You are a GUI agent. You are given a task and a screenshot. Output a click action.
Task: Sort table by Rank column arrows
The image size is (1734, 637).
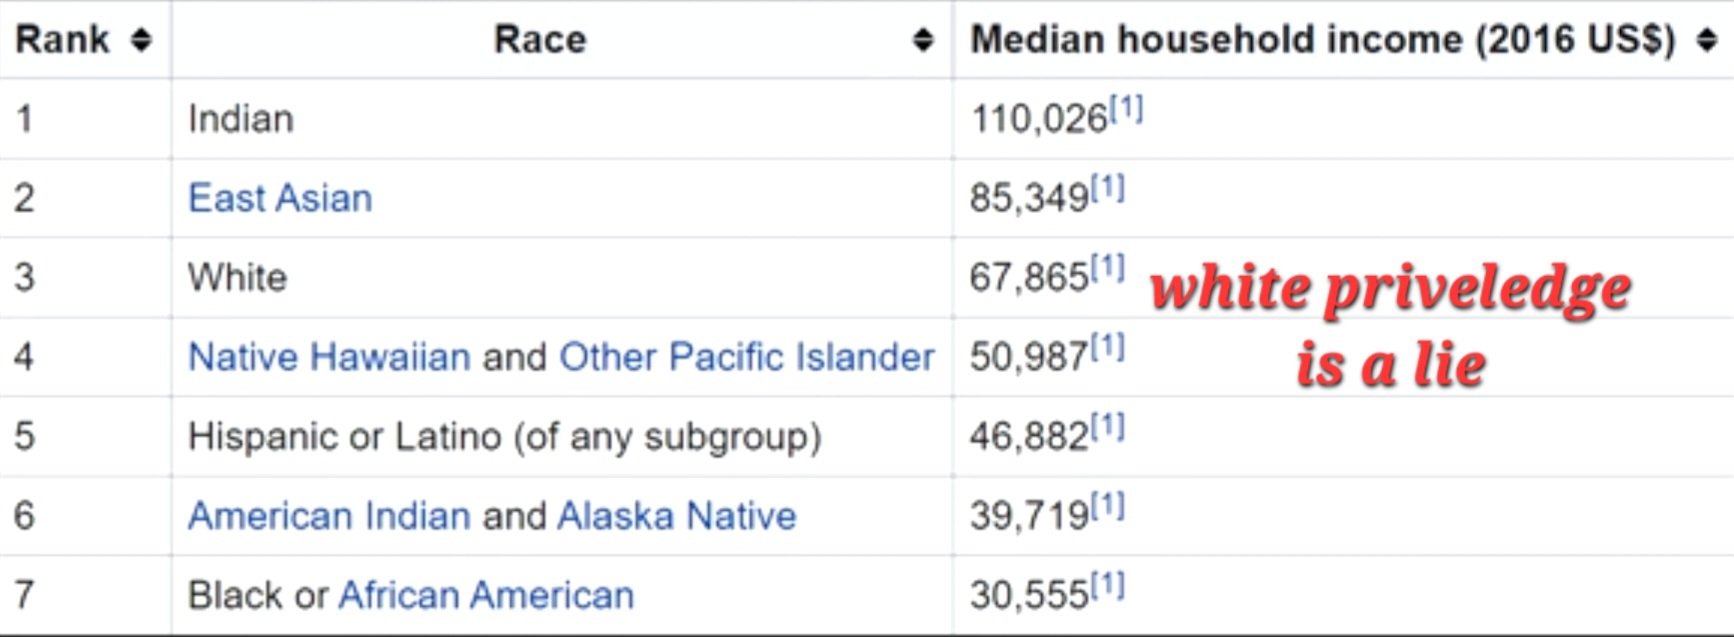(141, 40)
